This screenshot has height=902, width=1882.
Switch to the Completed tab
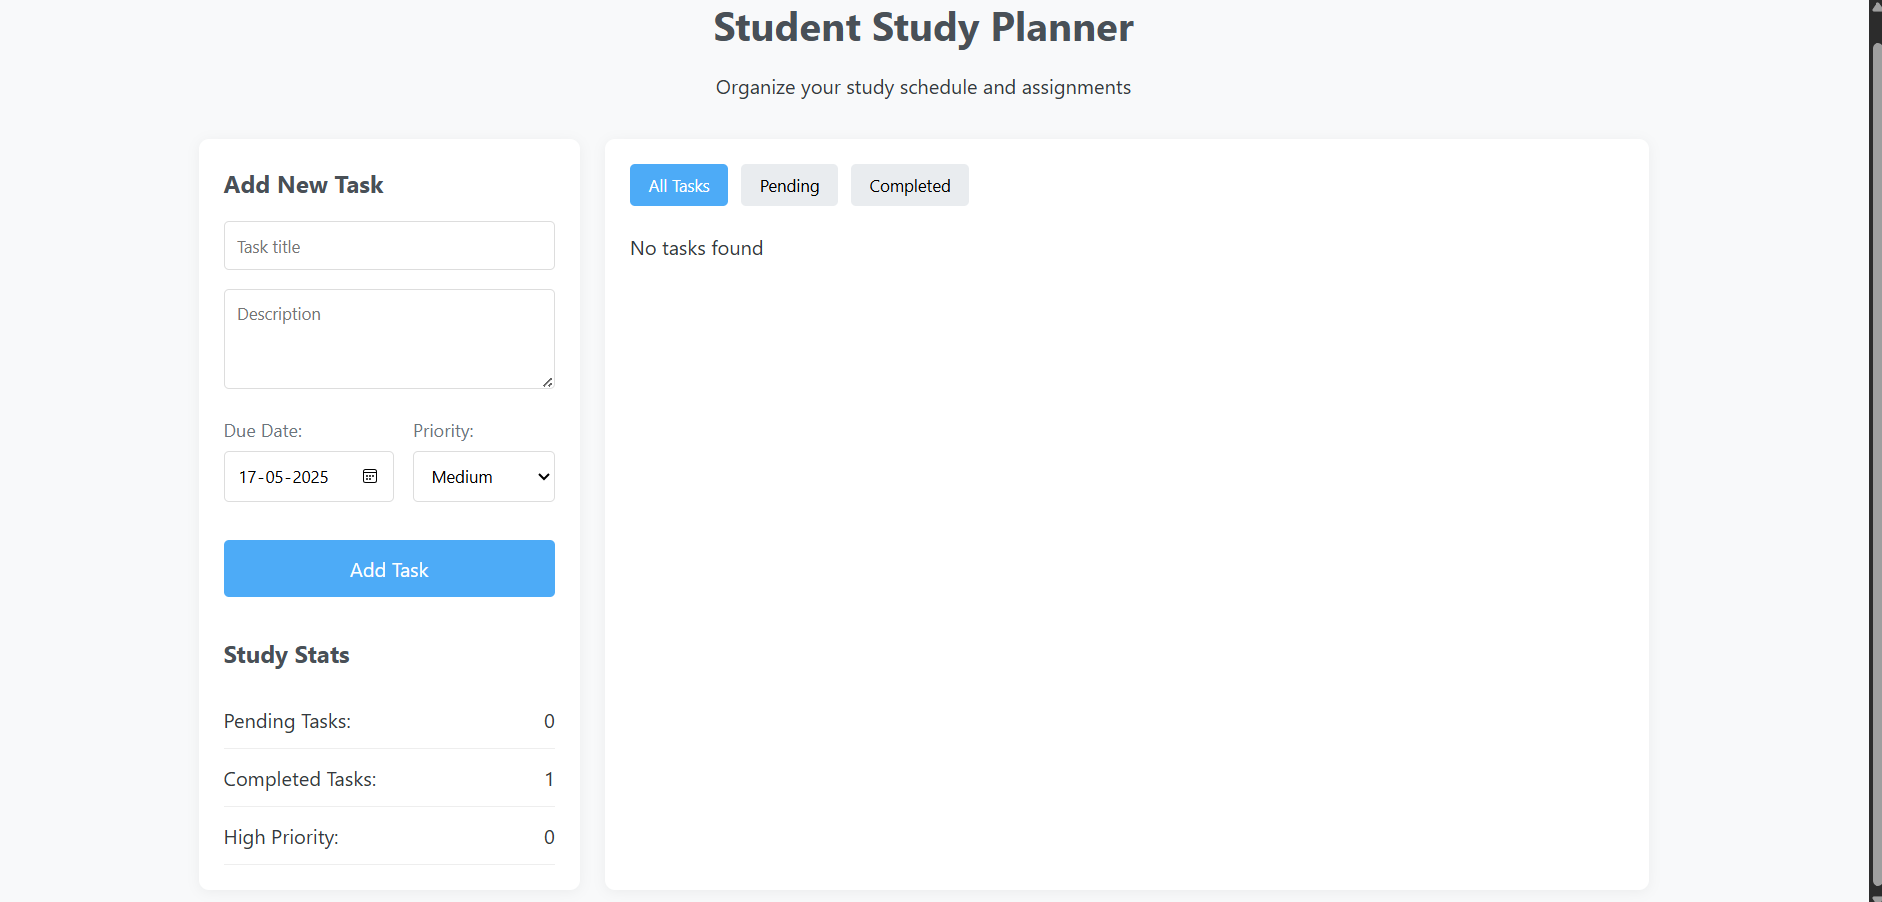click(x=909, y=185)
